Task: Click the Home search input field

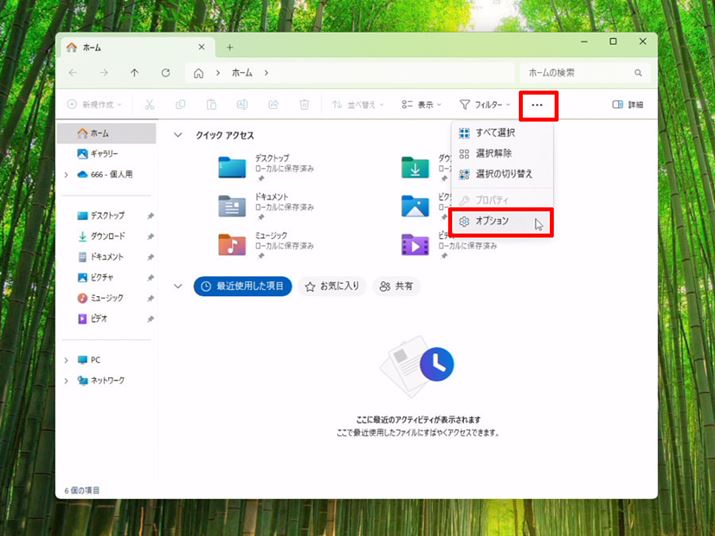Action: click(575, 73)
